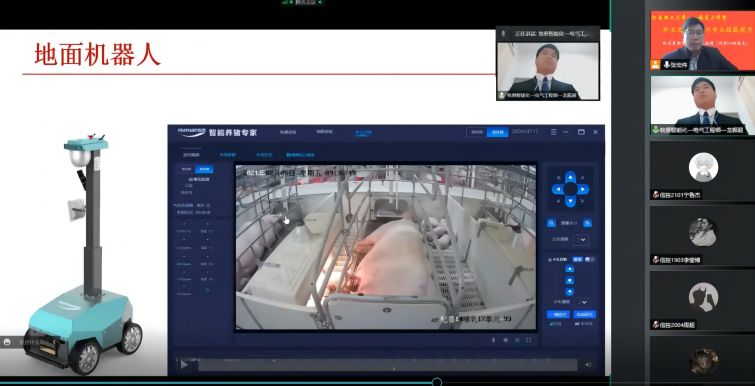Viewport: 755px width, 386px height.
Task: Pan camera up with the top arrow
Action: pos(571,177)
